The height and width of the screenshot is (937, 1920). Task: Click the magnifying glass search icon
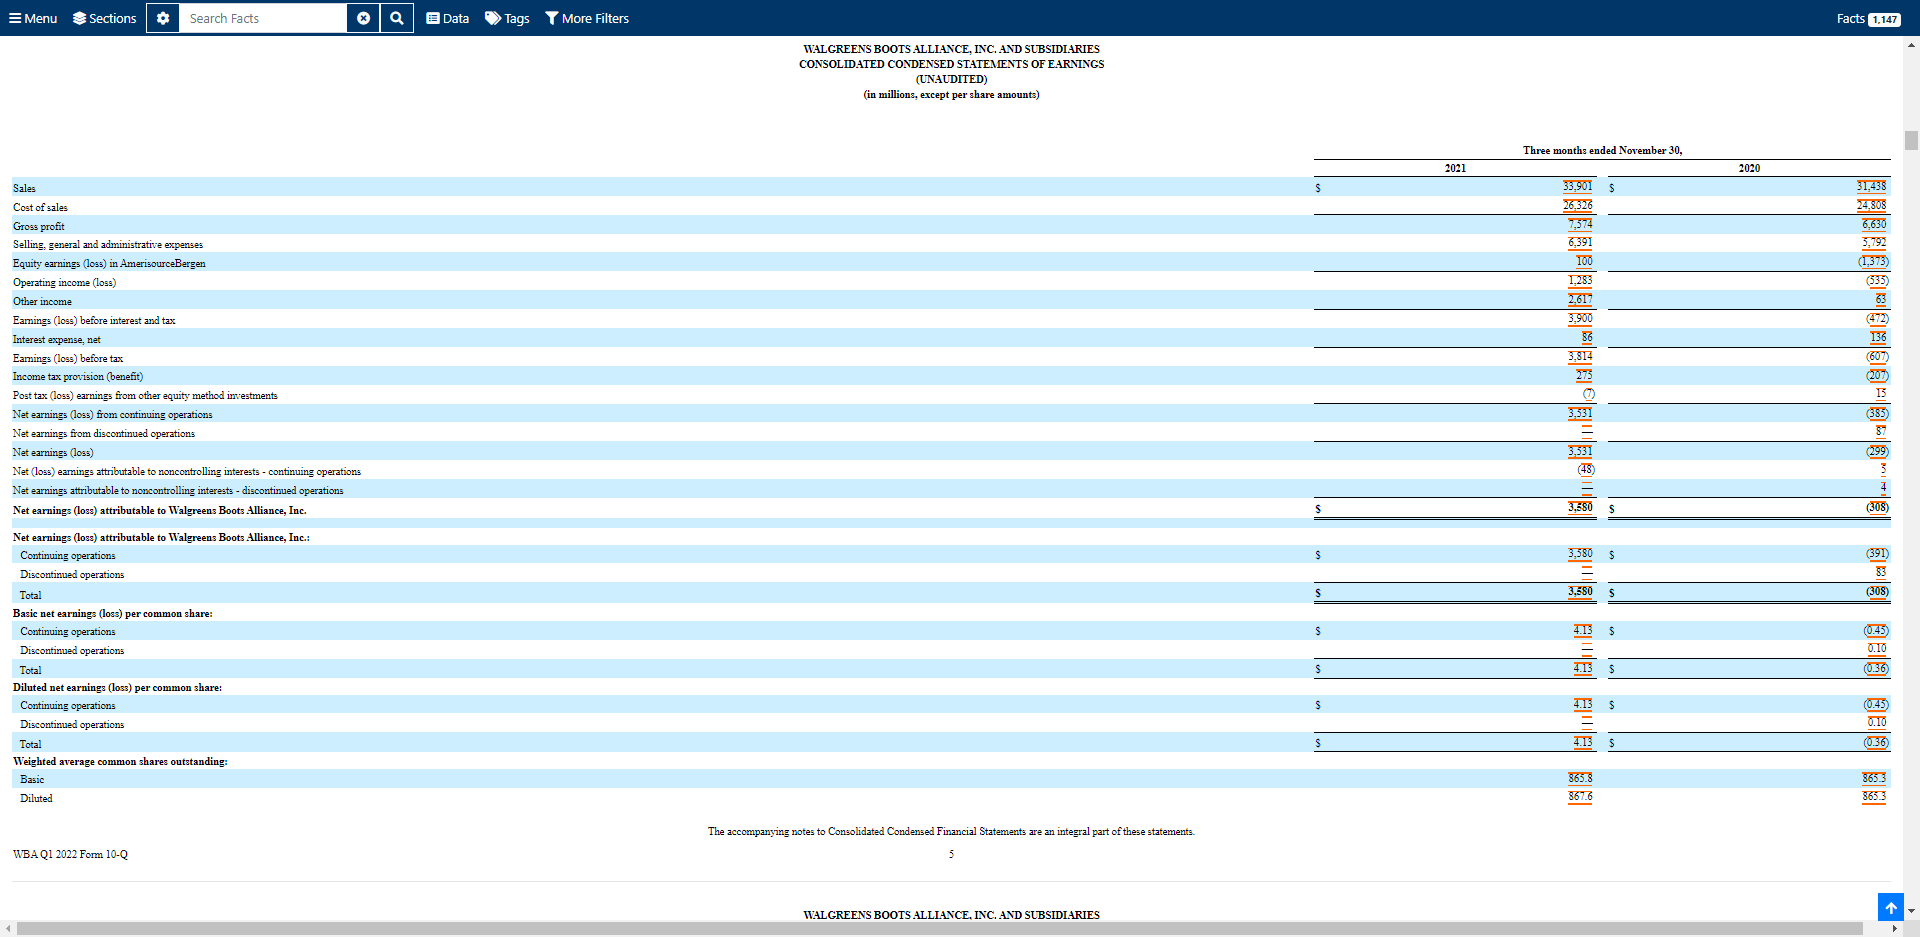coord(396,17)
